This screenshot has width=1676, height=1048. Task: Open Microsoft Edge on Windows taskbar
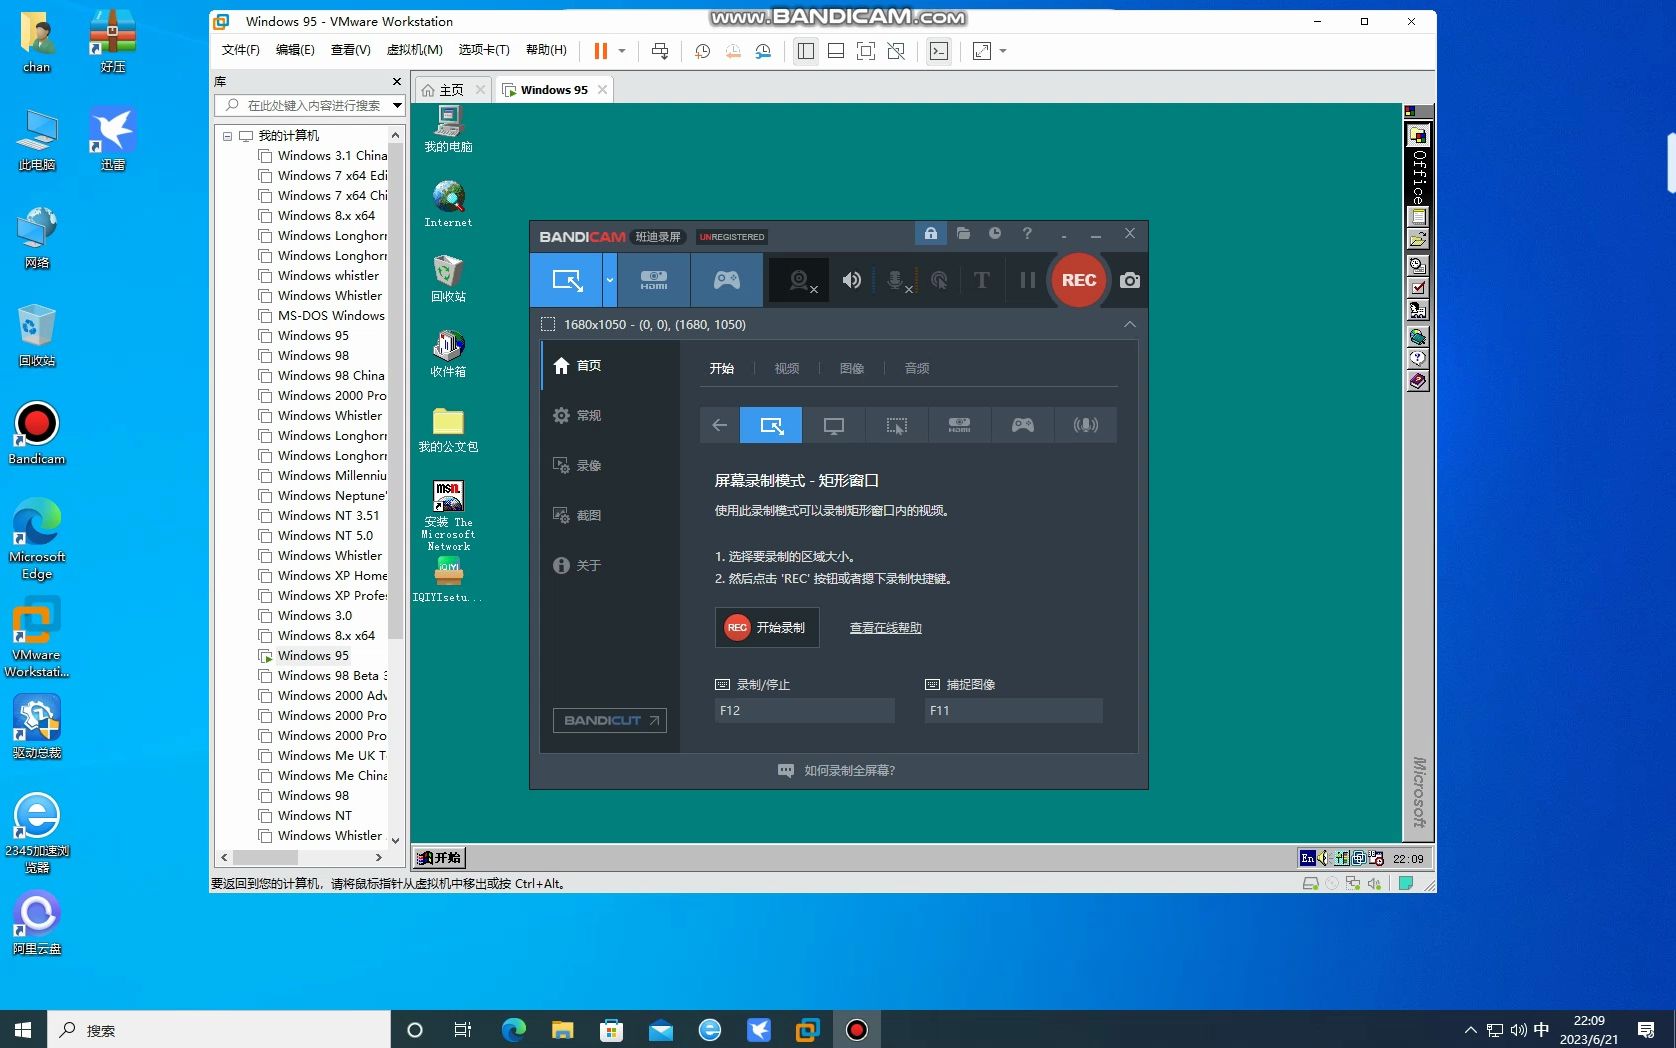tap(514, 1030)
